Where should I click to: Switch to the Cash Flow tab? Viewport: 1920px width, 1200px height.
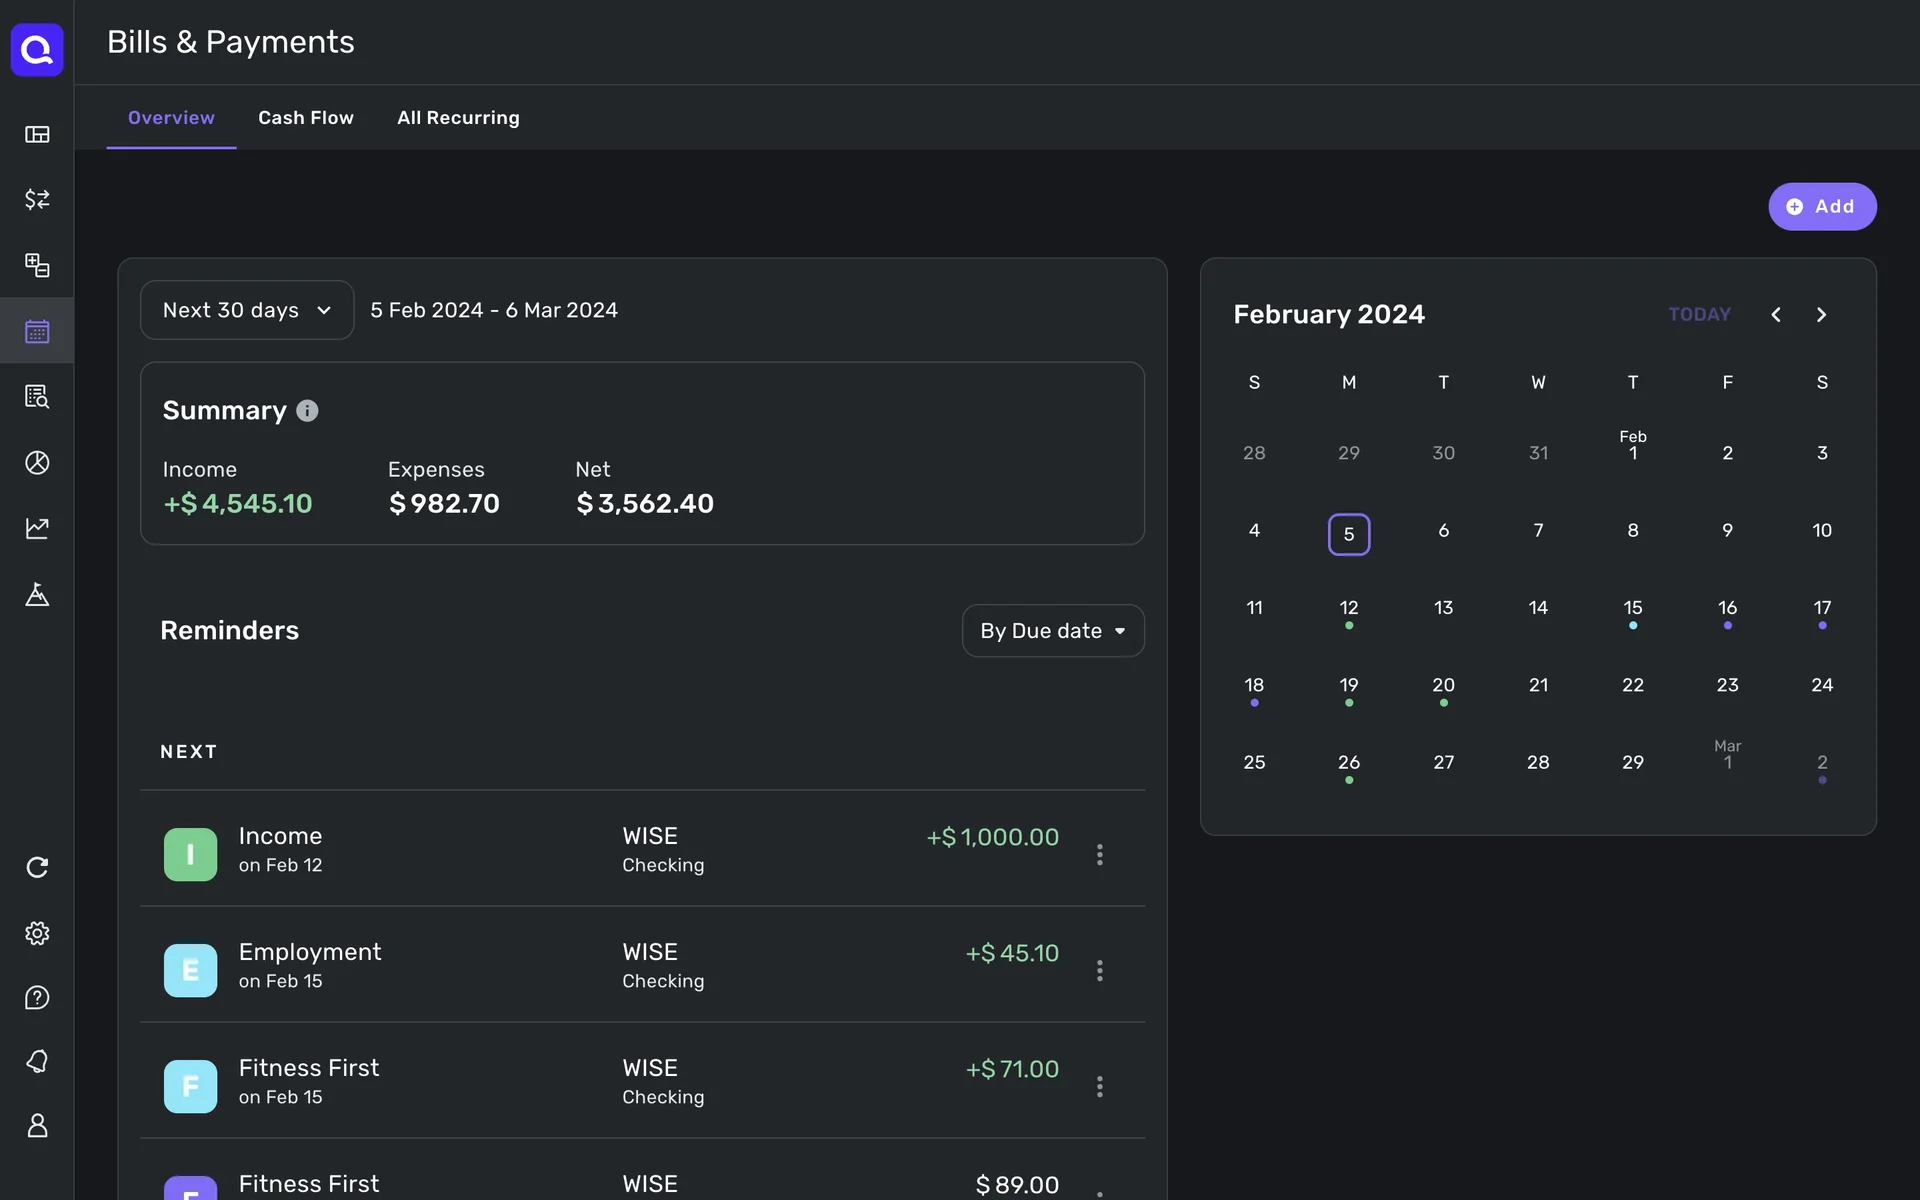(x=306, y=118)
